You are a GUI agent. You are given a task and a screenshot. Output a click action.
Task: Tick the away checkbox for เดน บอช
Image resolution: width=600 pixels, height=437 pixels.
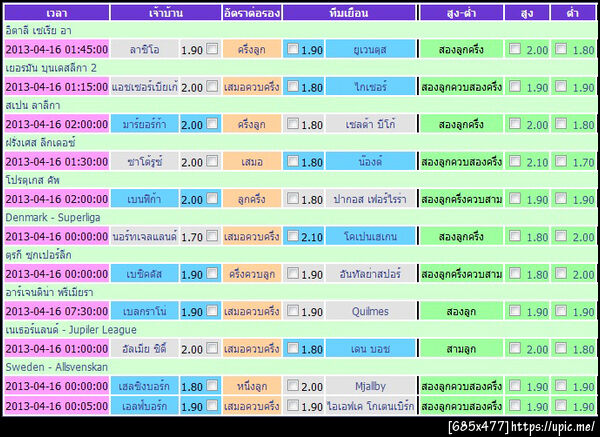pyautogui.click(x=293, y=348)
